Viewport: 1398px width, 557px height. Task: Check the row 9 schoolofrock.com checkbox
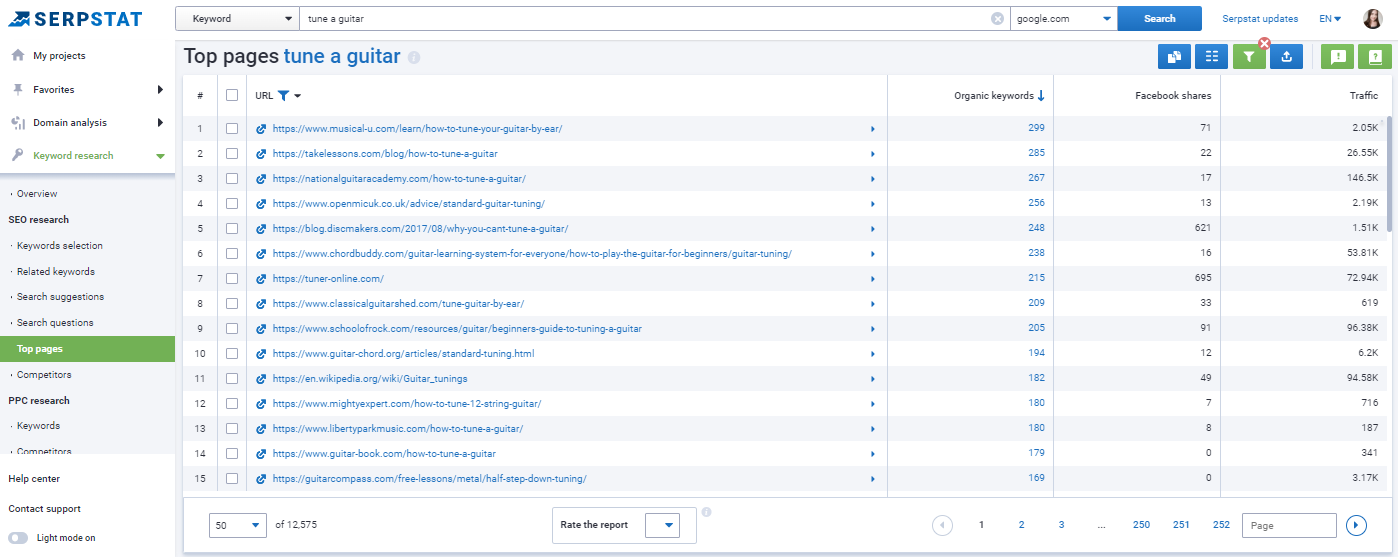[x=232, y=329]
